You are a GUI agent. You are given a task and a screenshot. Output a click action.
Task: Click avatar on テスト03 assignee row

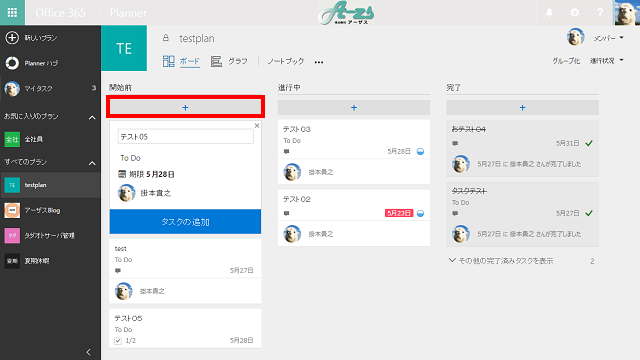click(x=292, y=172)
